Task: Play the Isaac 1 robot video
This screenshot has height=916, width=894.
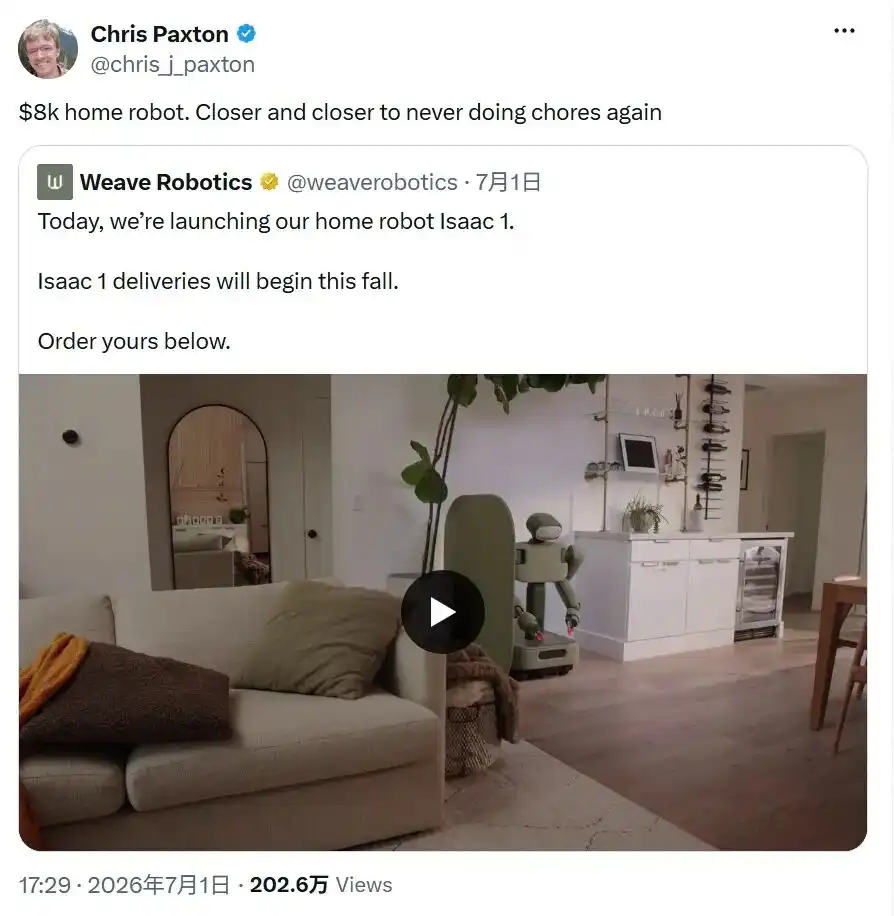Action: click(x=442, y=612)
